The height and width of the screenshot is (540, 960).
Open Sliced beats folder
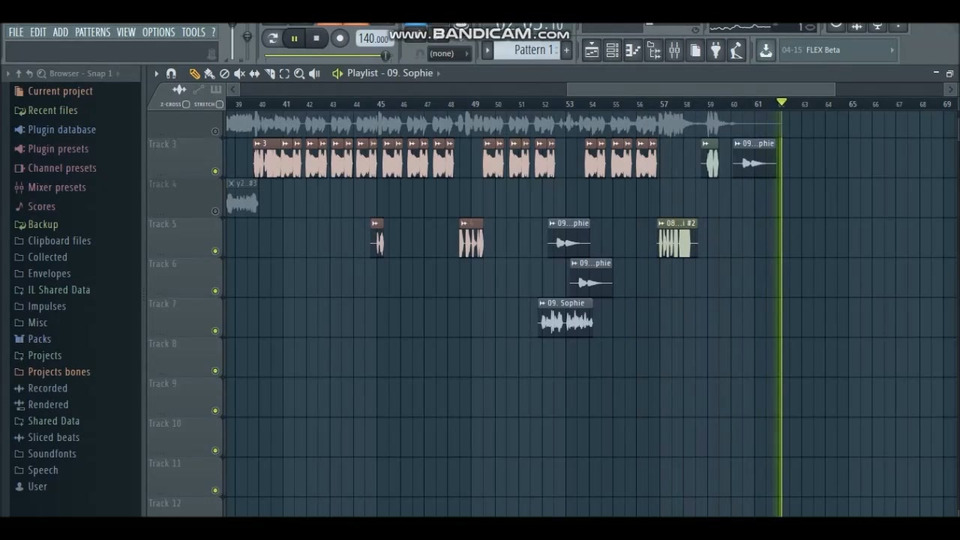(x=53, y=438)
